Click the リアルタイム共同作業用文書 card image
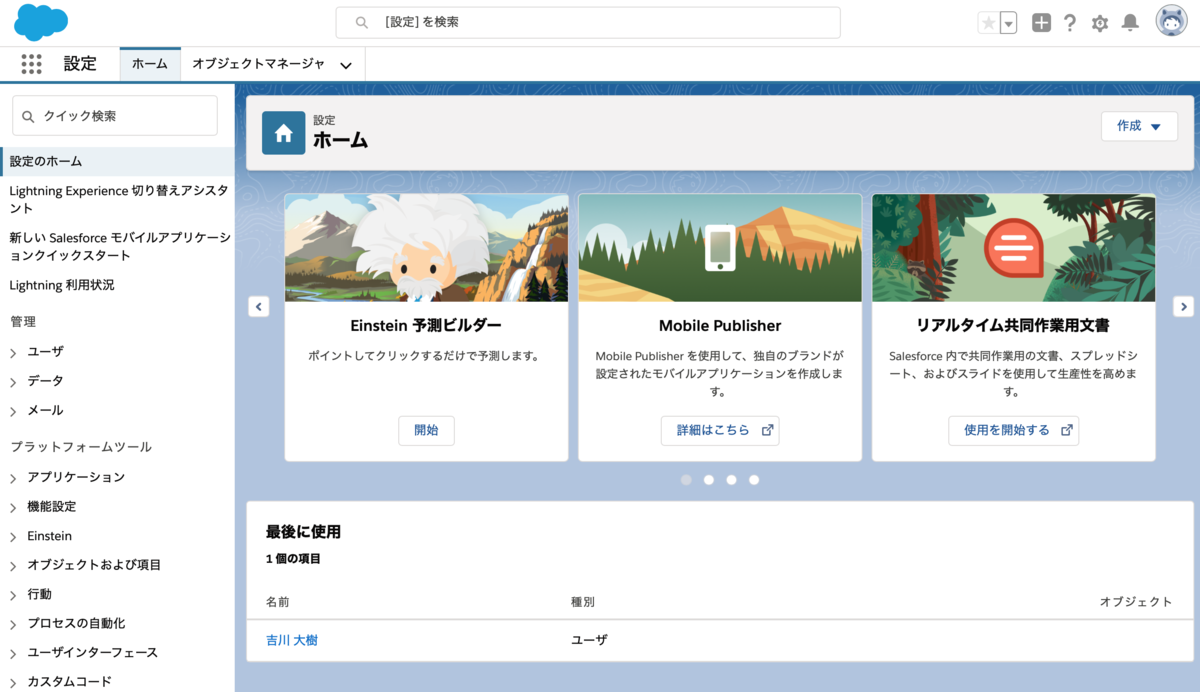 [1014, 248]
